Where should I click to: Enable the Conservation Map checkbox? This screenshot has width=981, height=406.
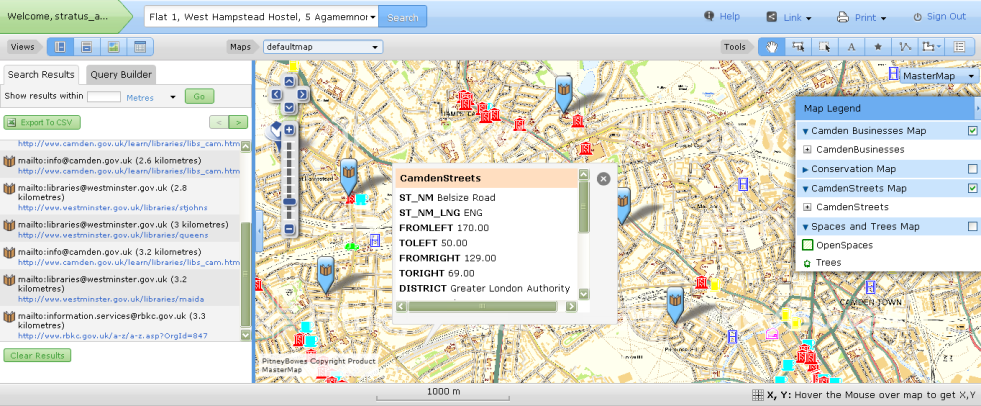tap(972, 169)
